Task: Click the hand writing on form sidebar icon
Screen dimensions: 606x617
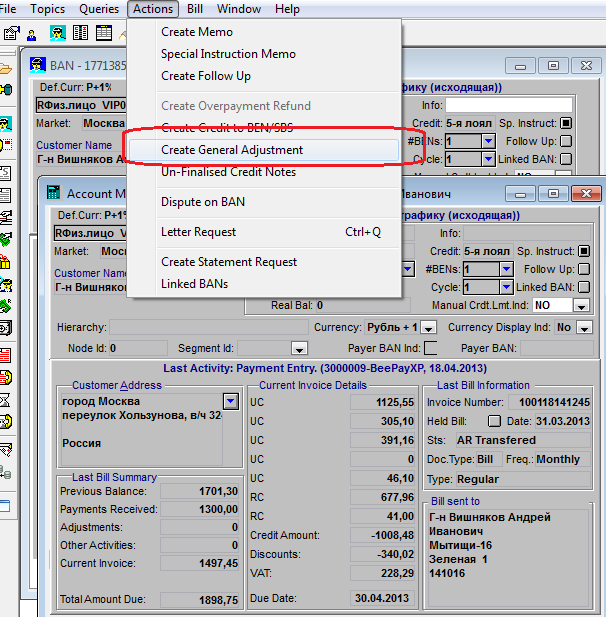Action: 6,217
